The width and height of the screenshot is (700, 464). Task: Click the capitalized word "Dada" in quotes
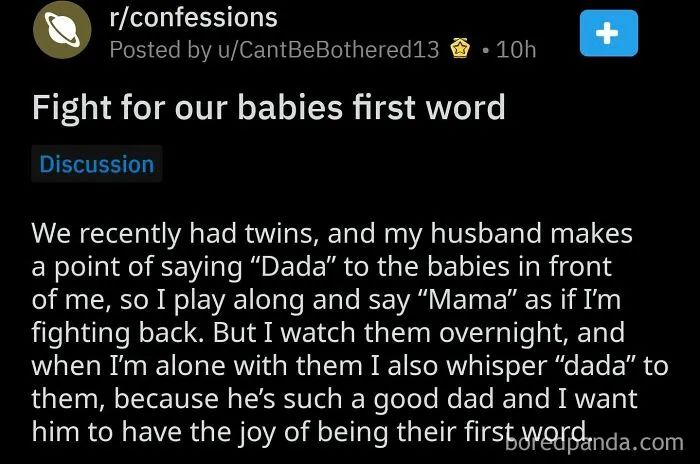coord(294,267)
